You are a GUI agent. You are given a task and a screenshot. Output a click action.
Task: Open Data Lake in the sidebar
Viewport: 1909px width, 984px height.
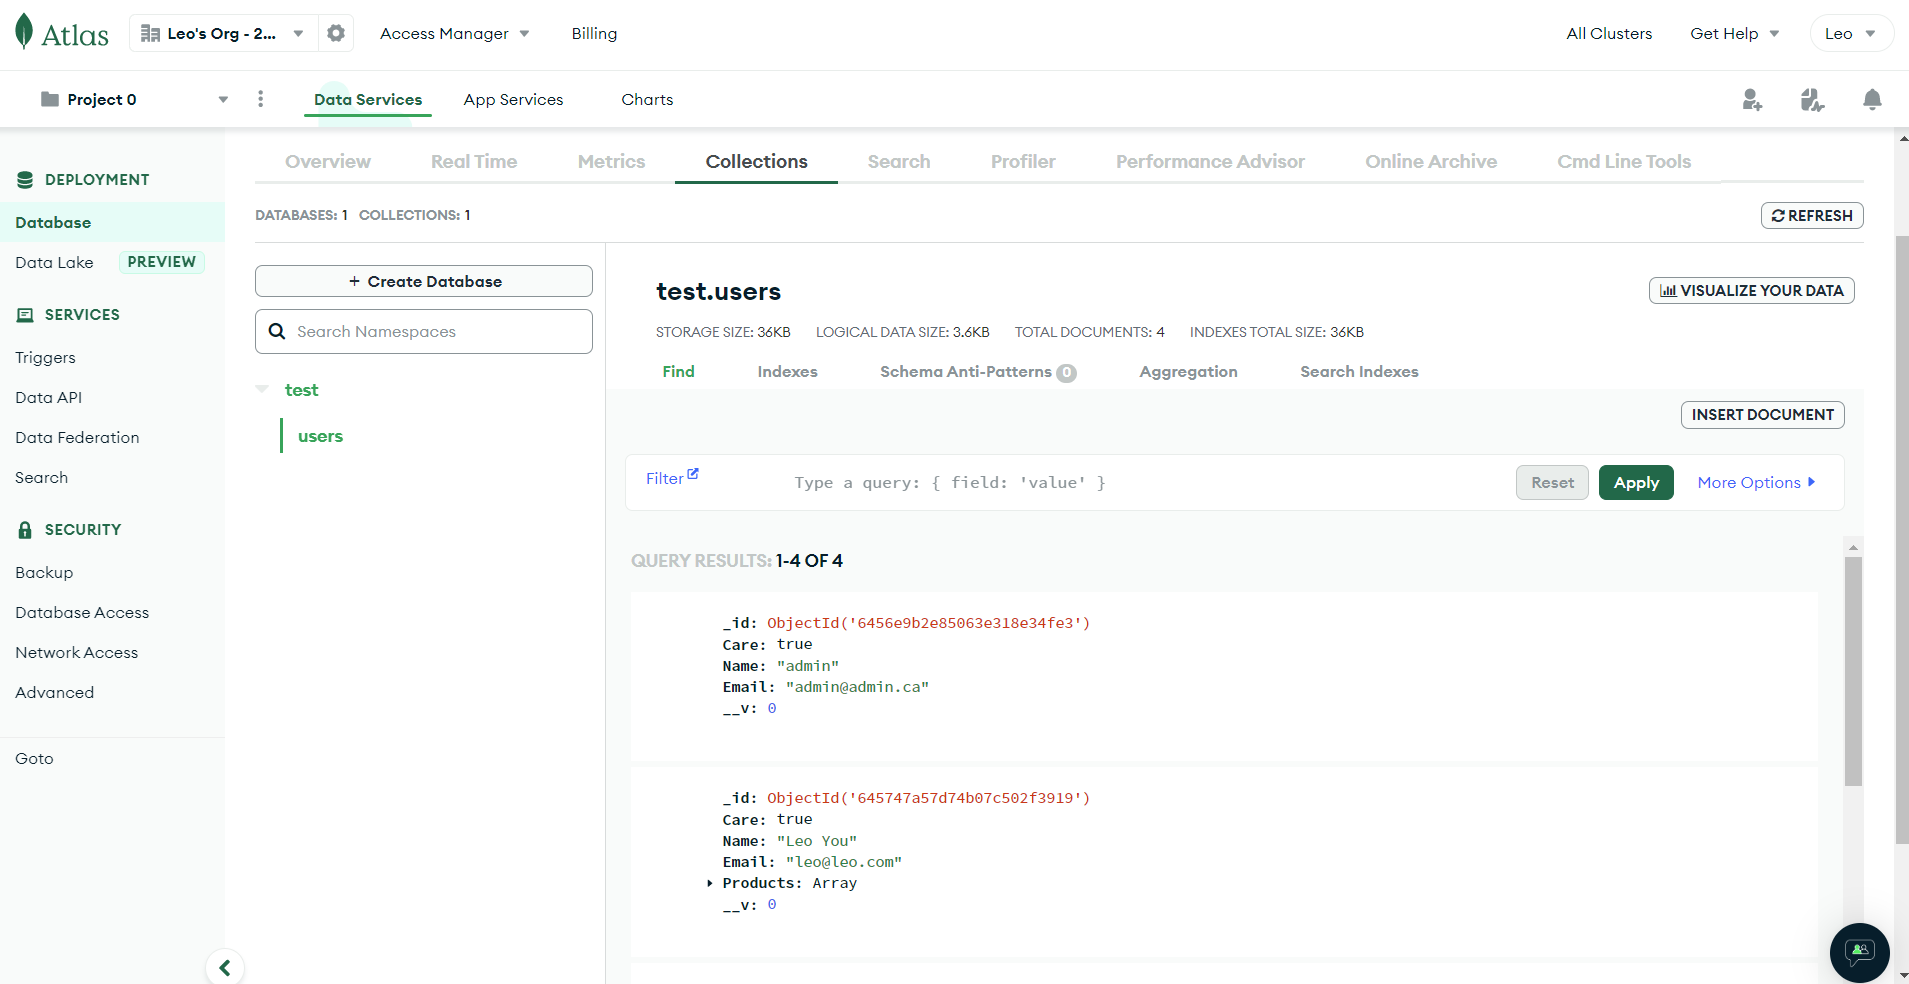[54, 262]
